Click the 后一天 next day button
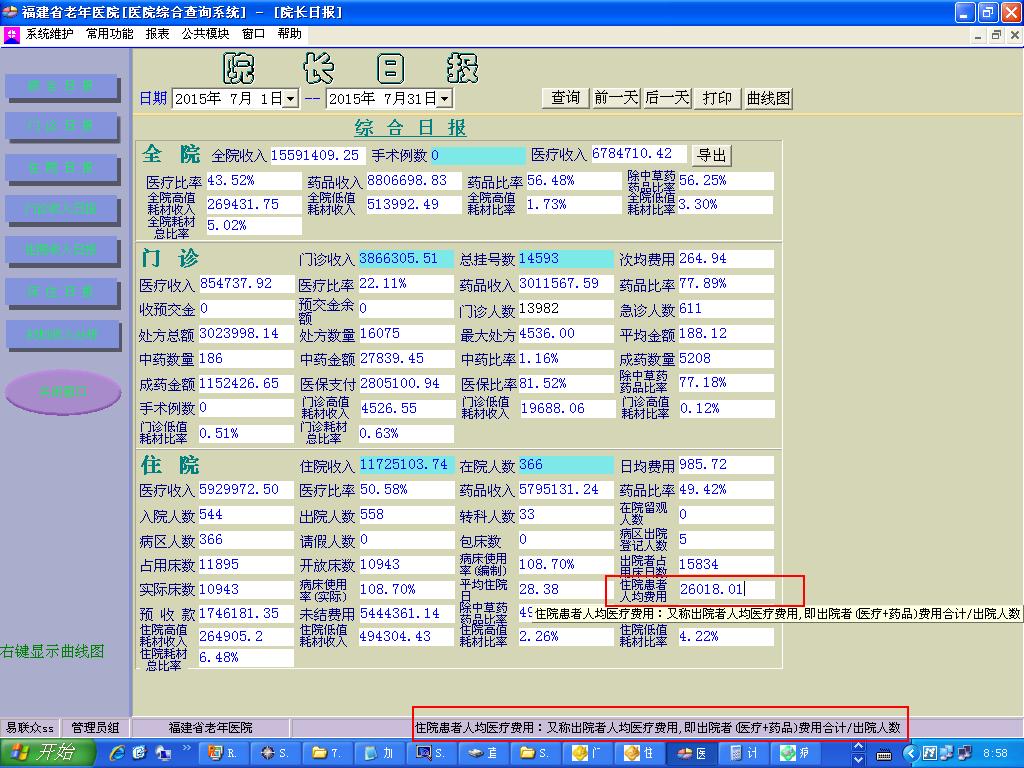Image resolution: width=1024 pixels, height=768 pixels. 667,98
